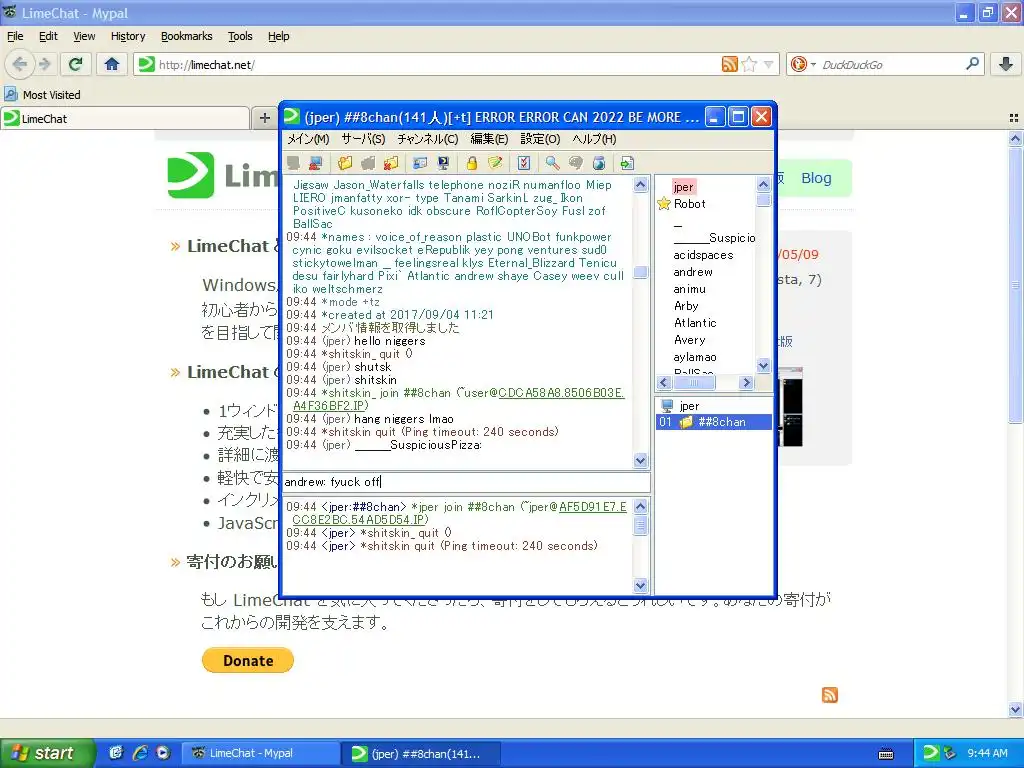Click the browser page scrollbar up arrow
The width and height of the screenshot is (1024, 768).
1015,138
